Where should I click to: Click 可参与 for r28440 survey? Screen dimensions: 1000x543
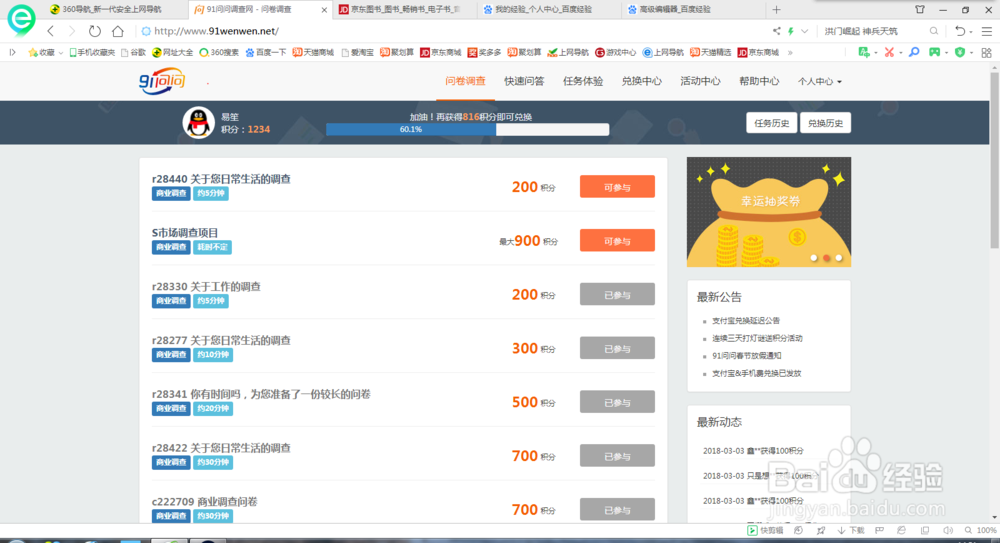tap(617, 187)
